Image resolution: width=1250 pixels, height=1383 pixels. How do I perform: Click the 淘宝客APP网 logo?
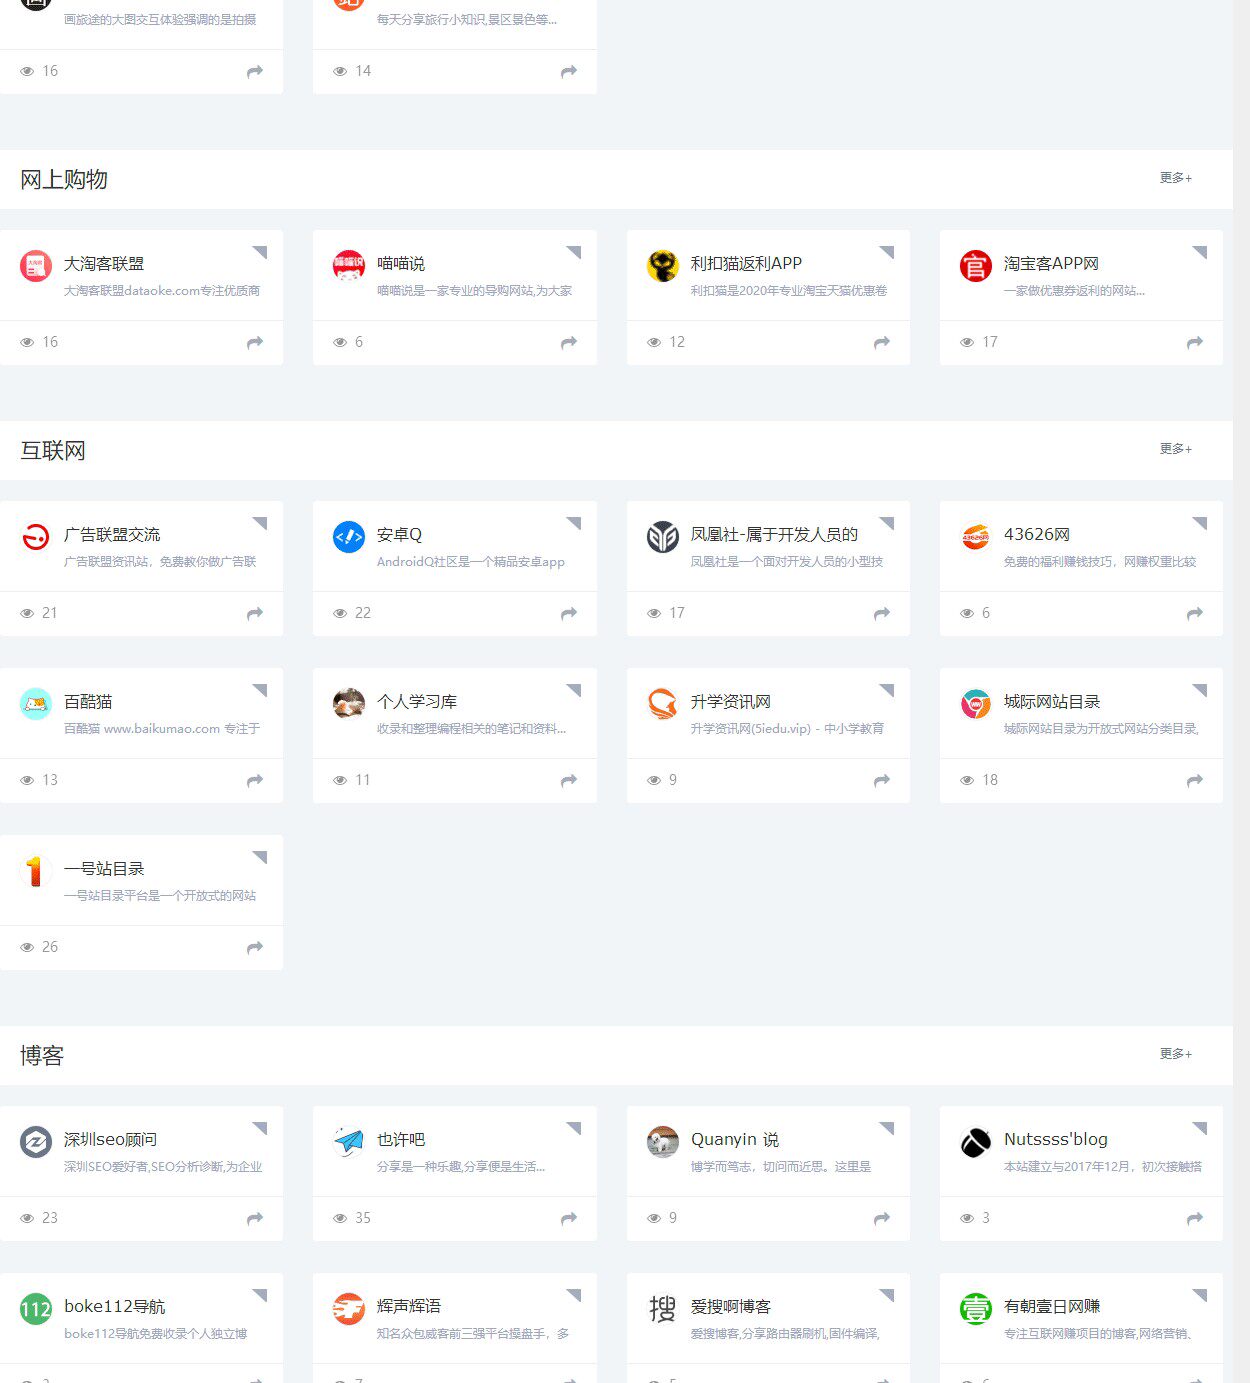point(975,265)
